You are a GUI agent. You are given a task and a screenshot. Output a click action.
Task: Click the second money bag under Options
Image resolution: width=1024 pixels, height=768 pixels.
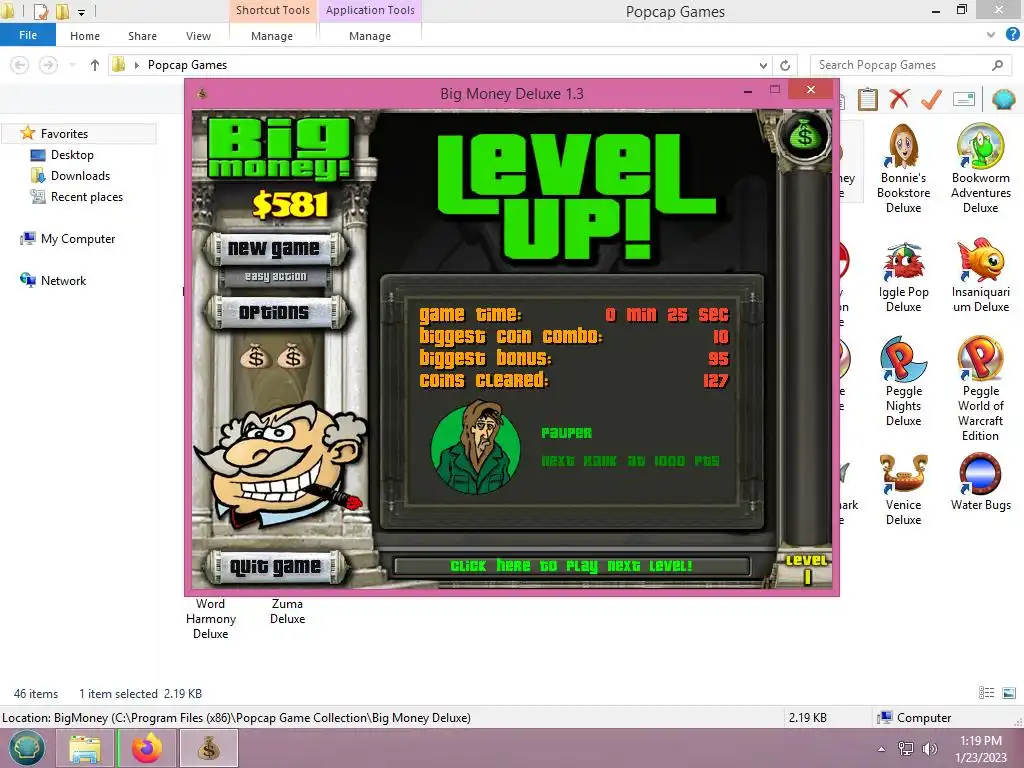(x=292, y=357)
